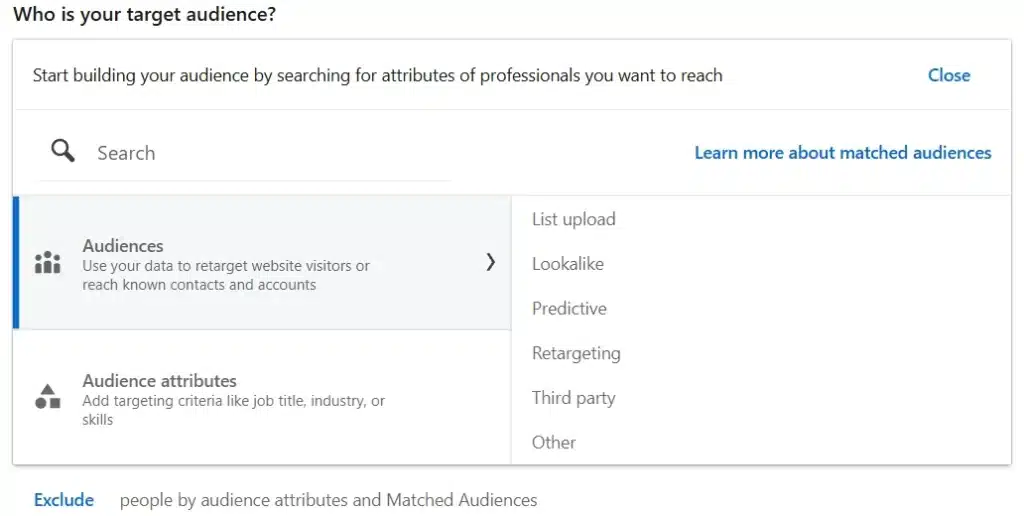Choose the Predictive audience option
This screenshot has height=516, width=1024.
569,308
